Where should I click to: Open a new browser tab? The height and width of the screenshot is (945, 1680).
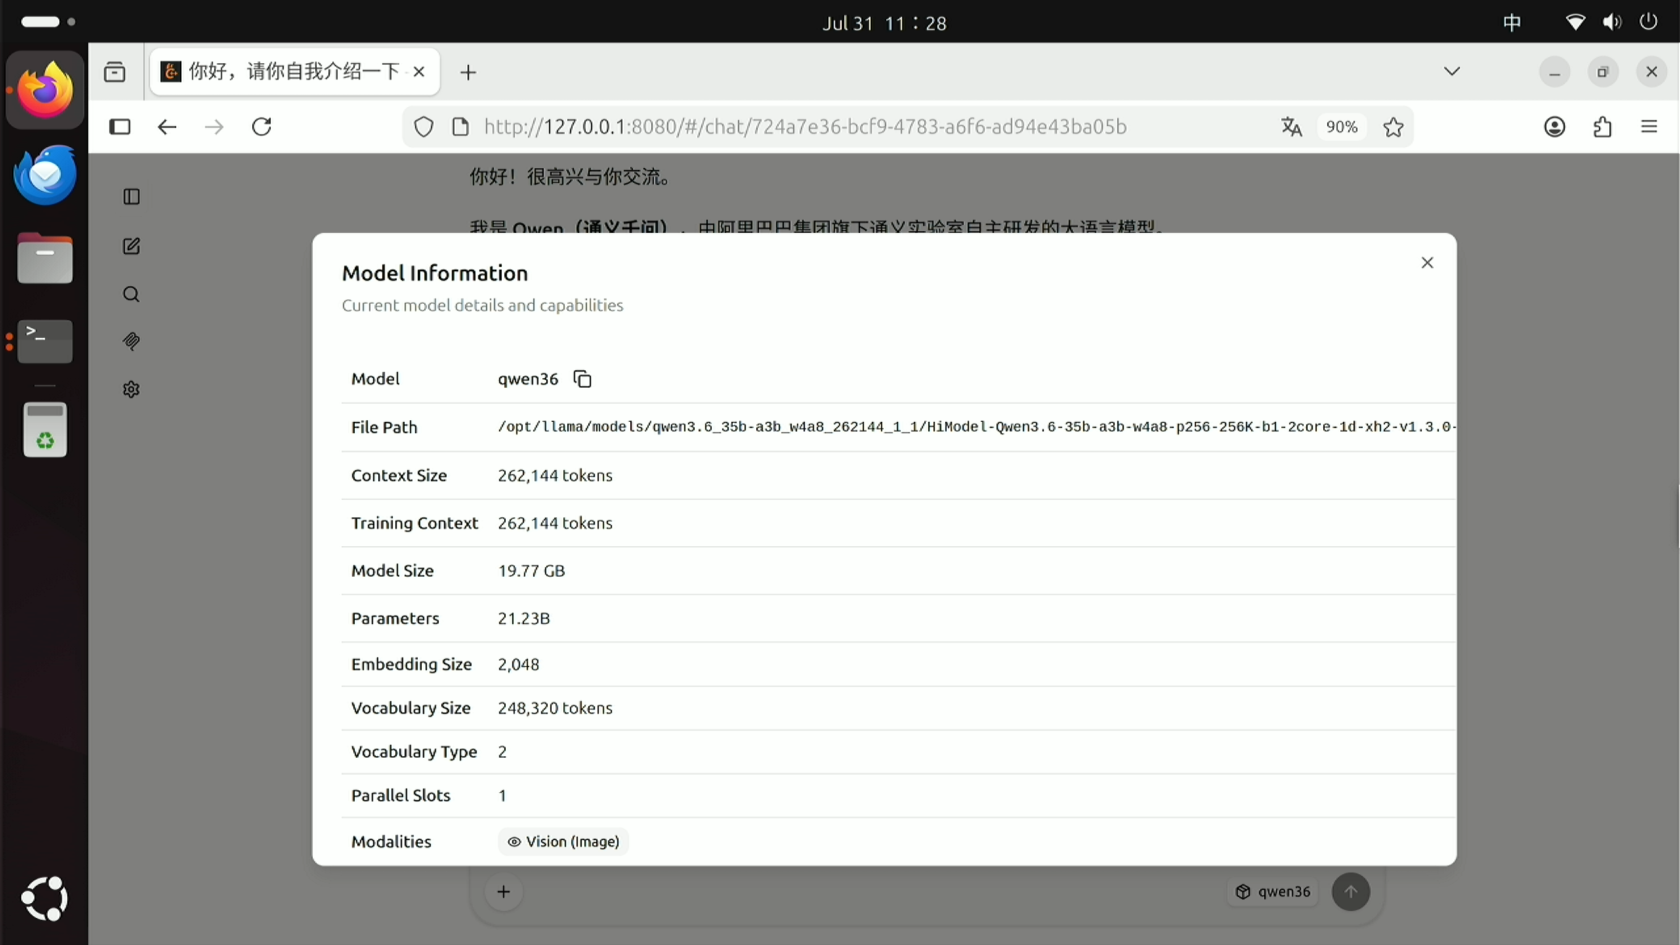[x=468, y=72]
